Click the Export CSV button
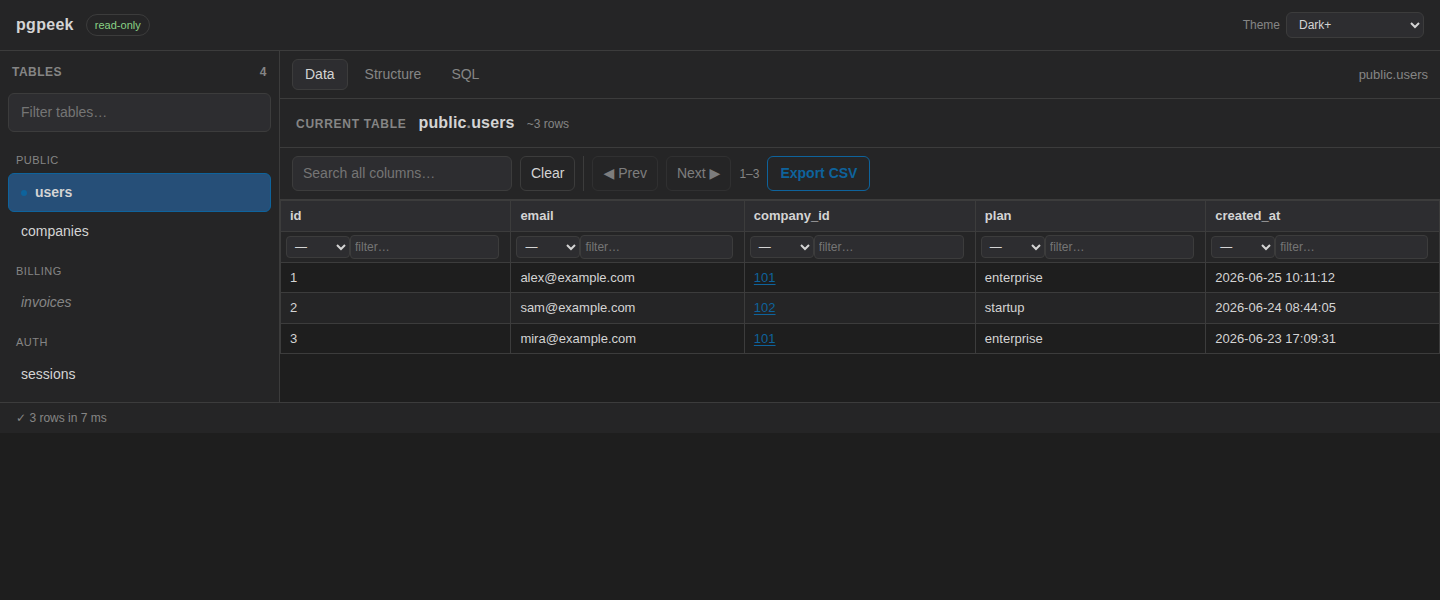Image resolution: width=1440 pixels, height=600 pixels. [818, 173]
